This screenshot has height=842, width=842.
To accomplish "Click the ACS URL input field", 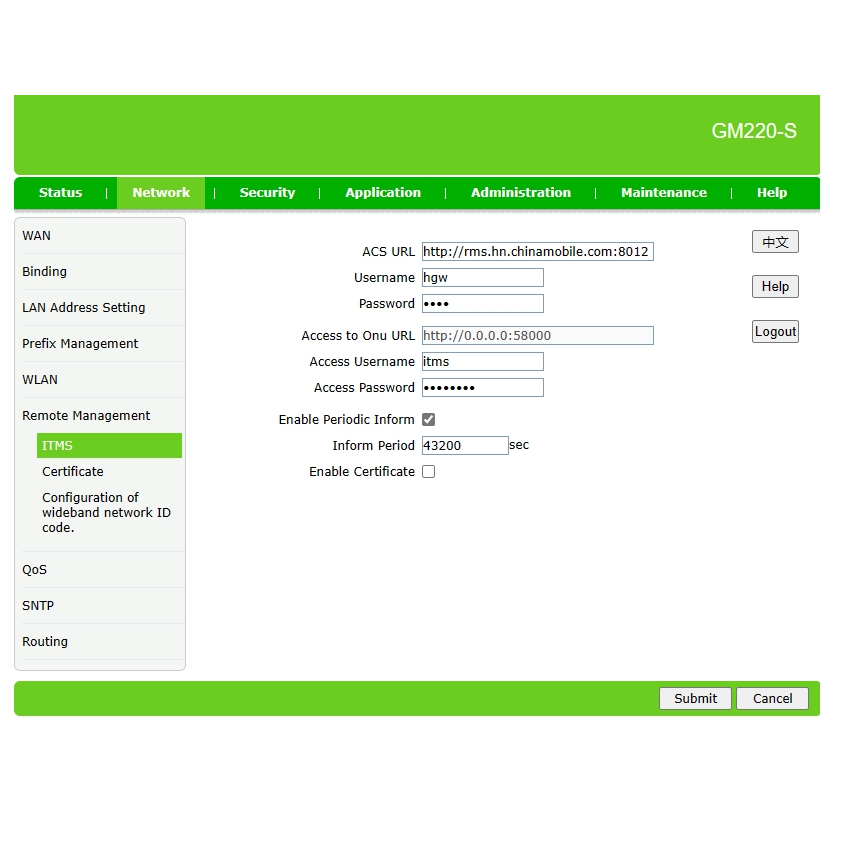I will [x=537, y=252].
